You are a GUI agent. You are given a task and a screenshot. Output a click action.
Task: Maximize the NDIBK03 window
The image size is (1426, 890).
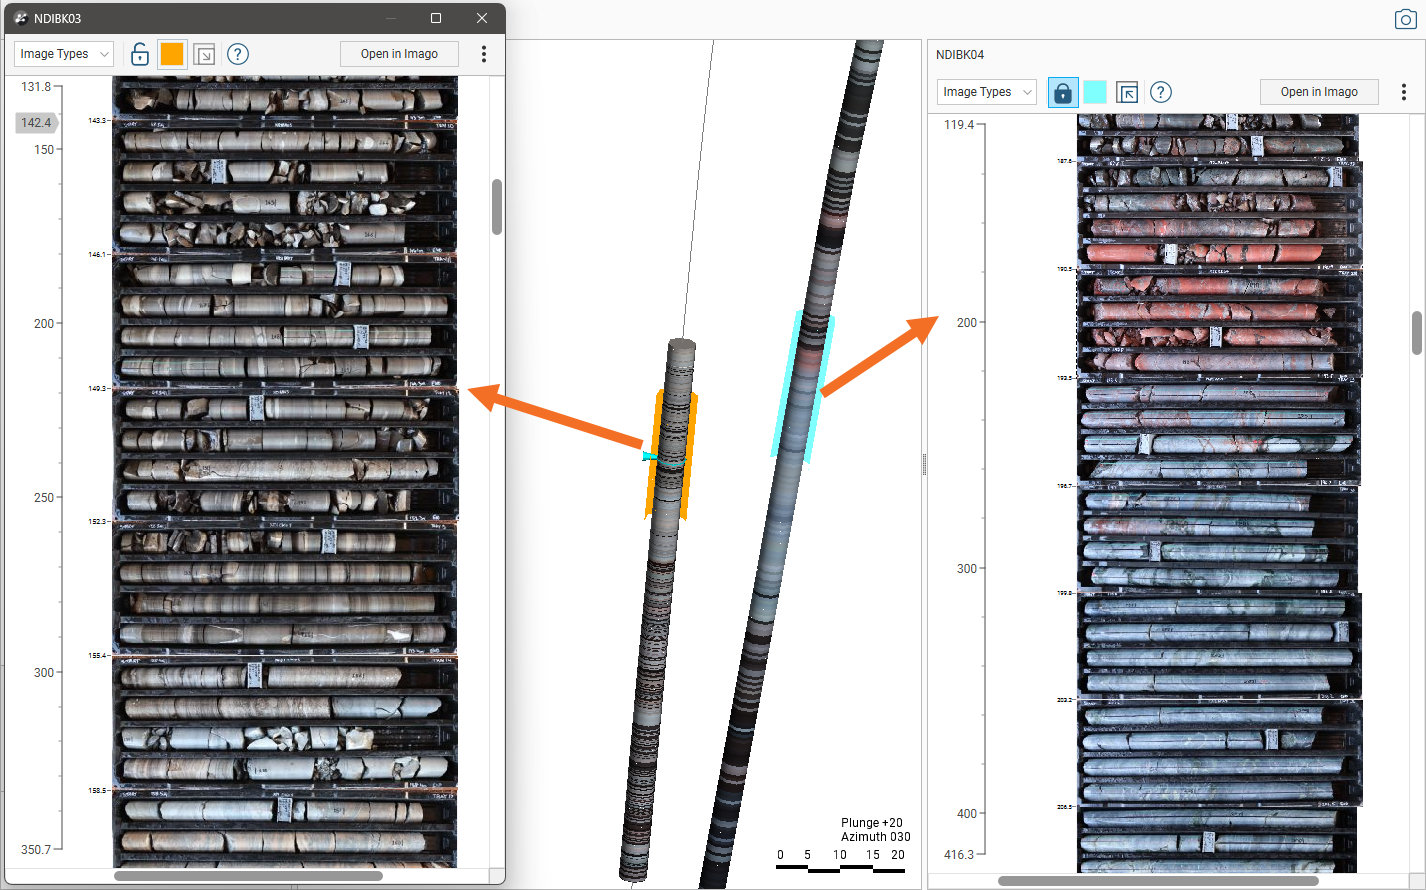[x=436, y=18]
